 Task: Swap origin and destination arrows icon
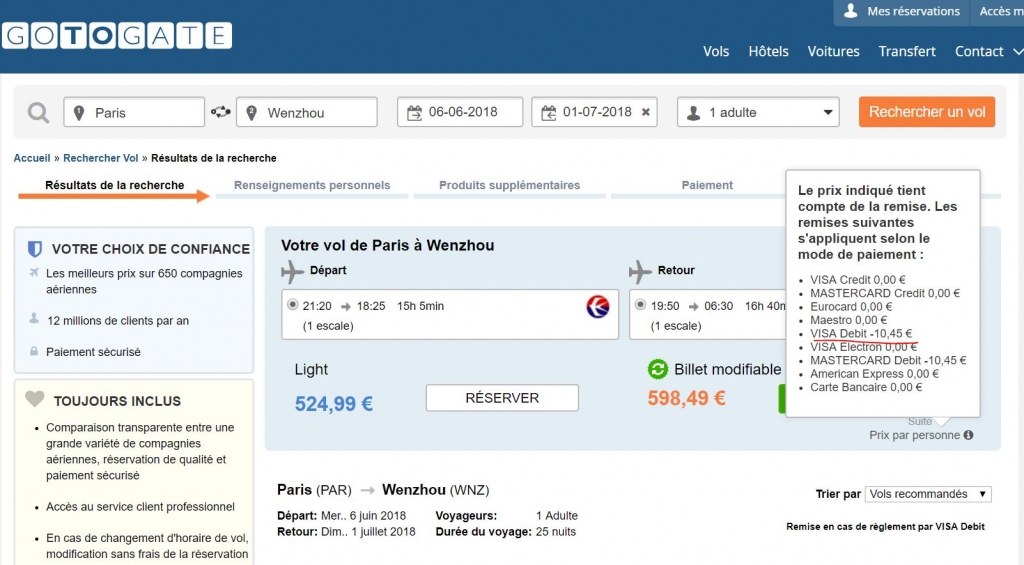click(x=221, y=112)
